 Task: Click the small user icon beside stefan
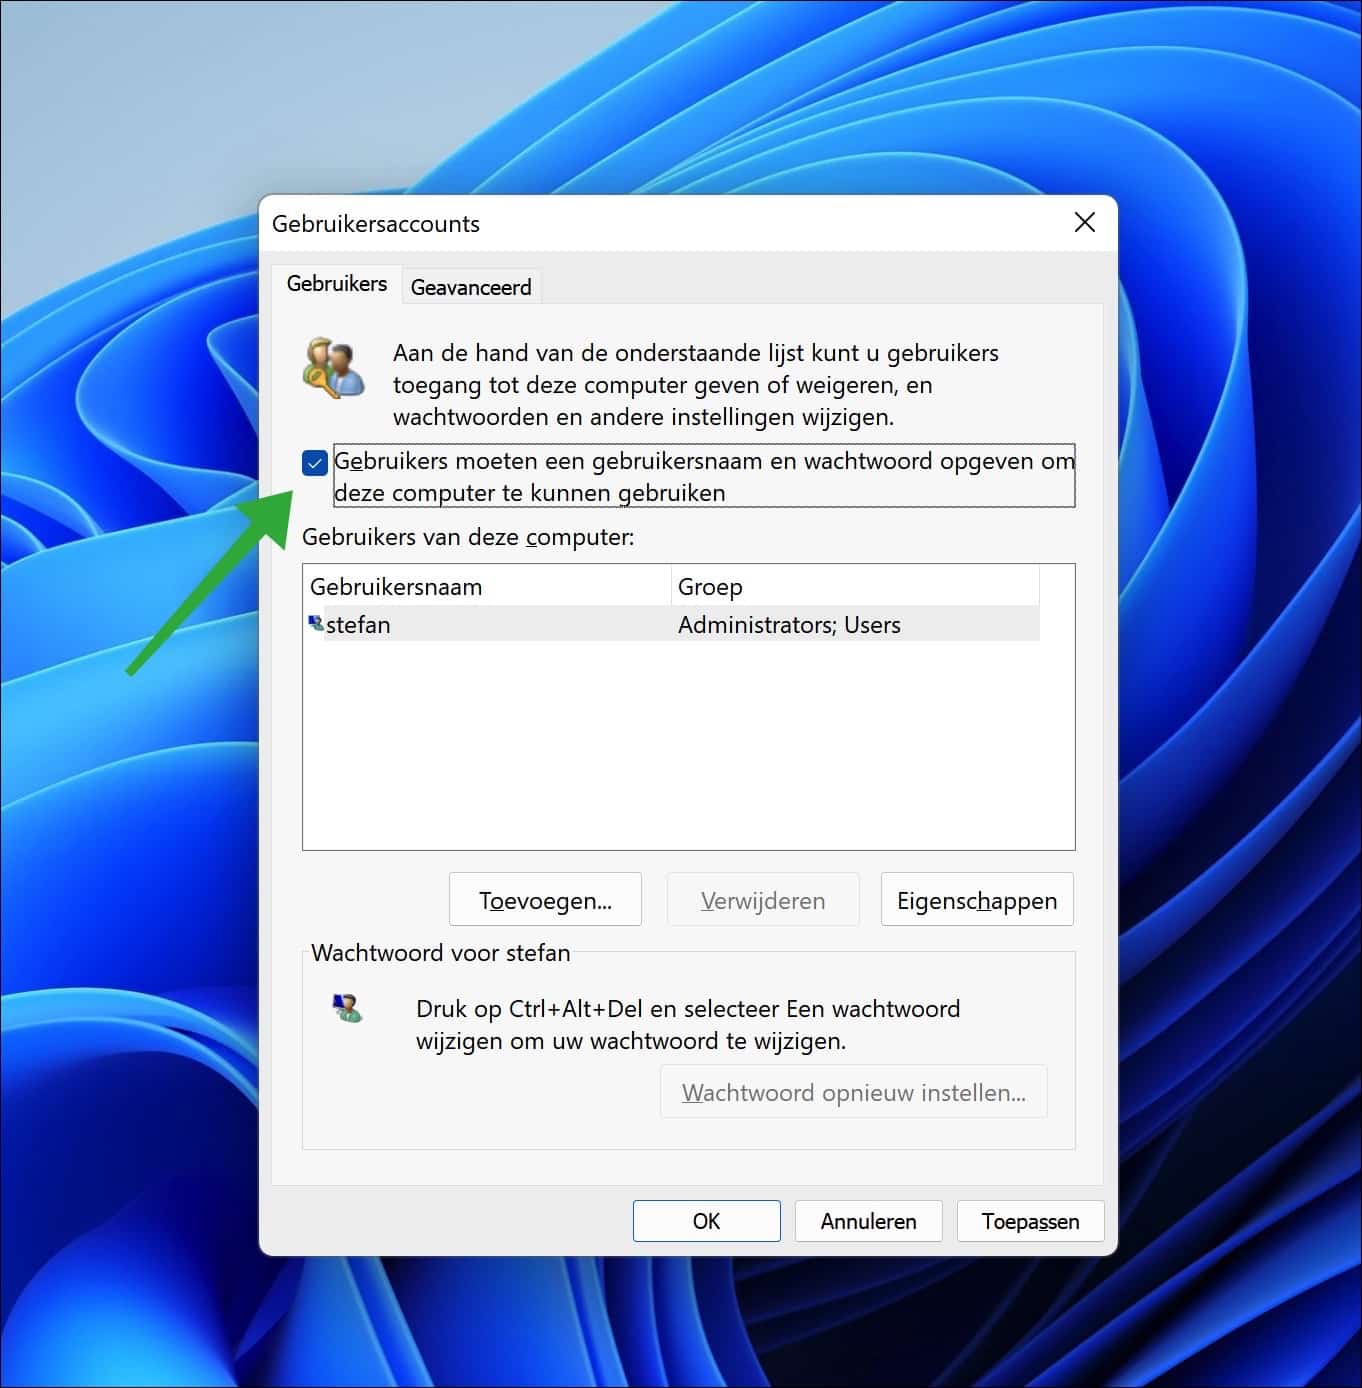[316, 622]
